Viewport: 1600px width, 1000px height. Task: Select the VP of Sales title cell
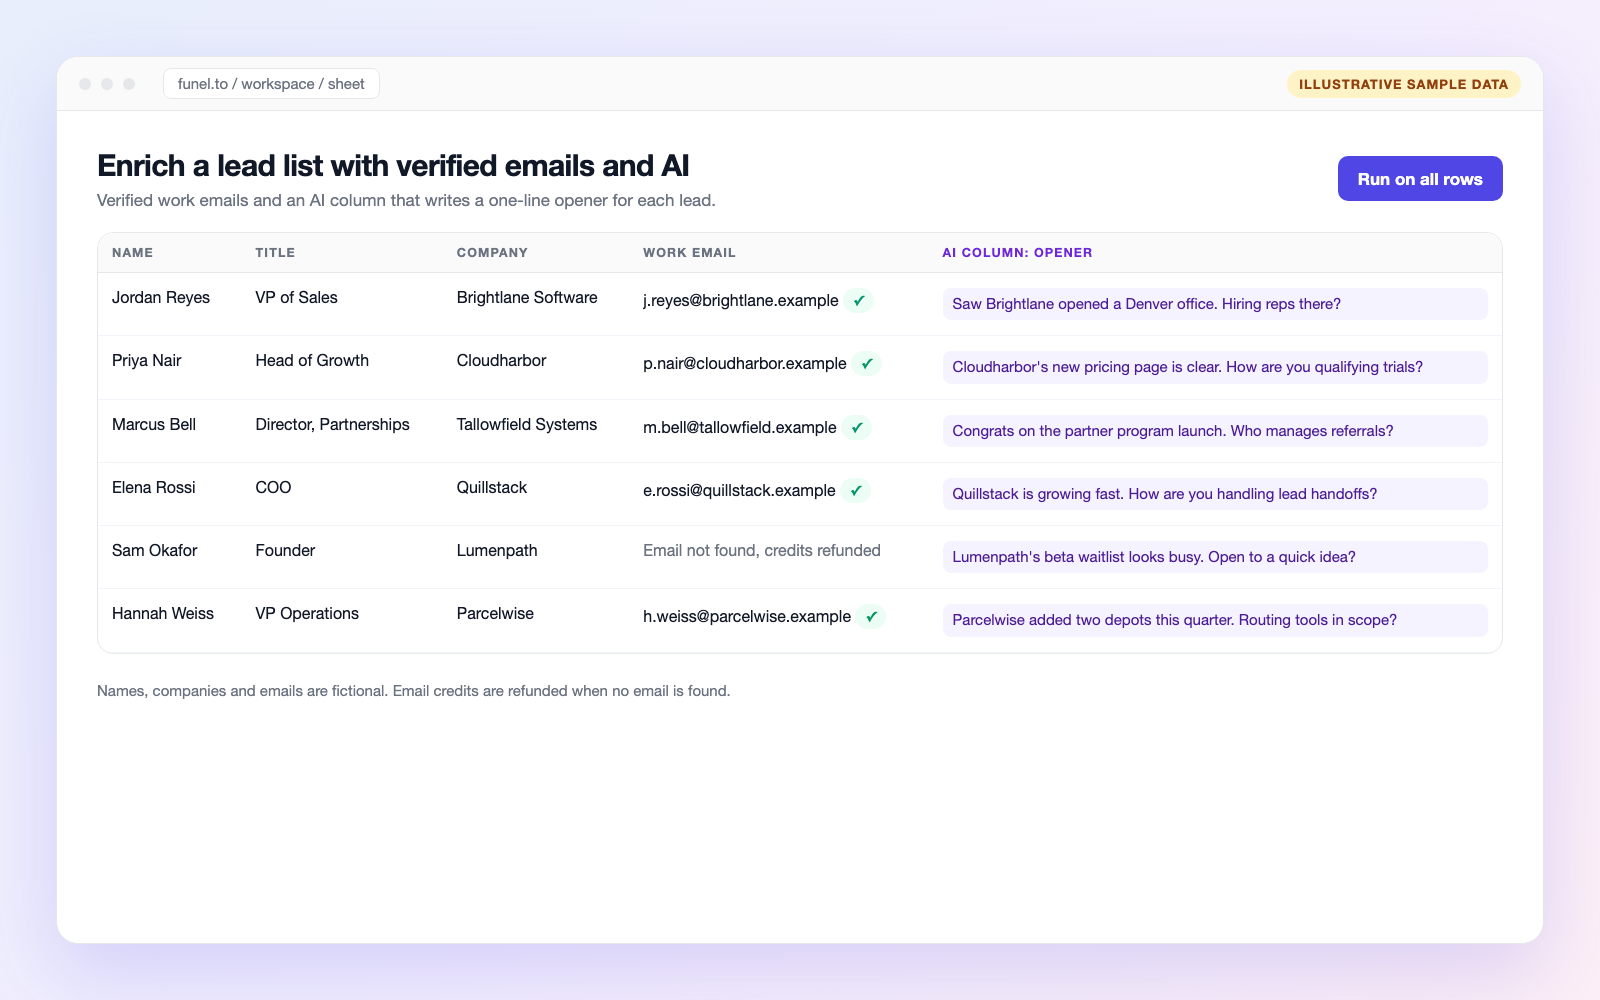tap(297, 298)
